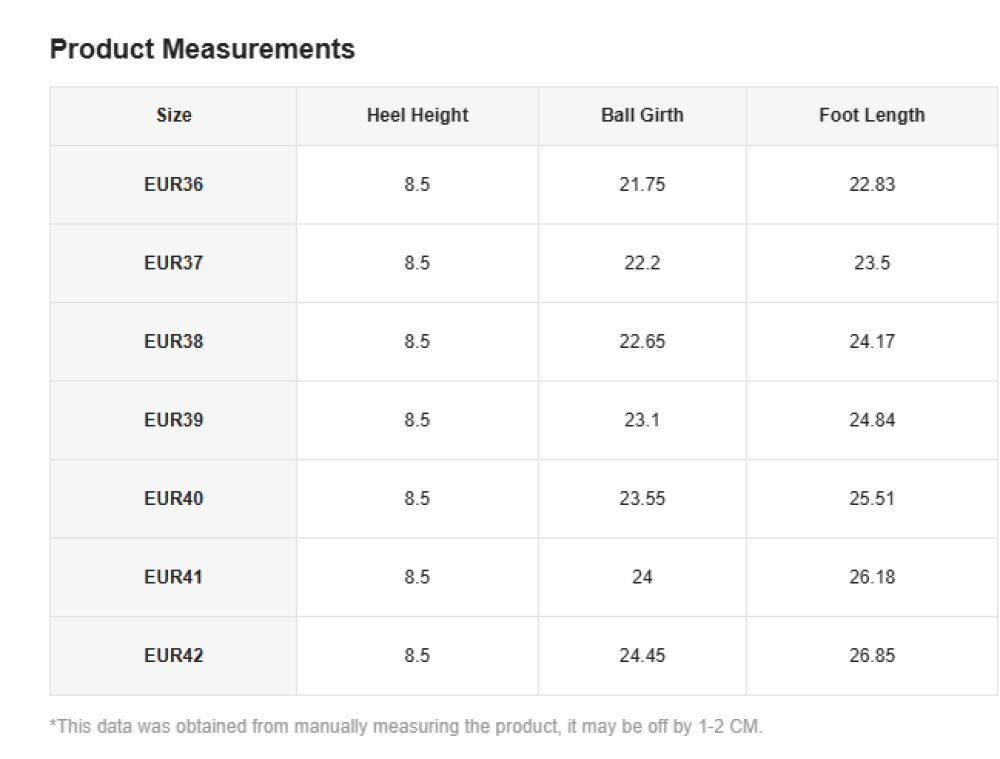Image resolution: width=1000 pixels, height=759 pixels.
Task: Click the EUR38 size row label
Action: click(173, 342)
